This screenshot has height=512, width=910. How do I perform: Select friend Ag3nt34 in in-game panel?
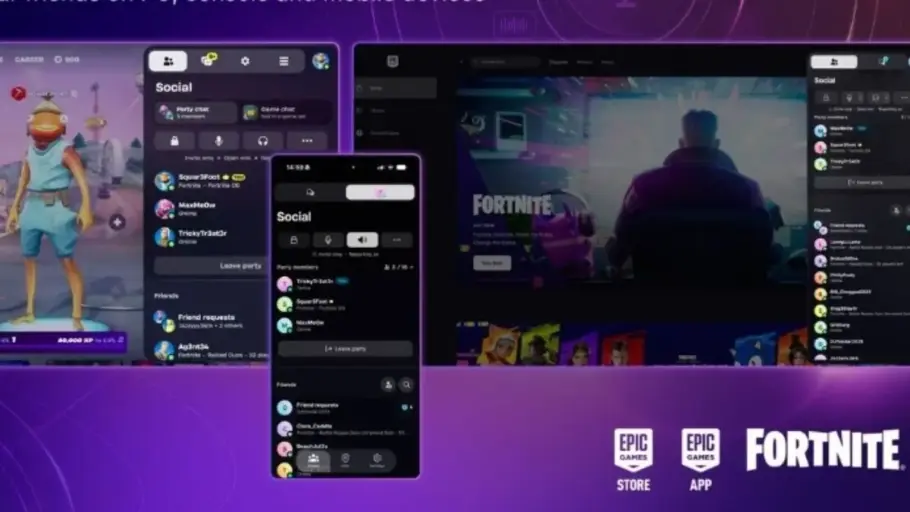[210, 350]
